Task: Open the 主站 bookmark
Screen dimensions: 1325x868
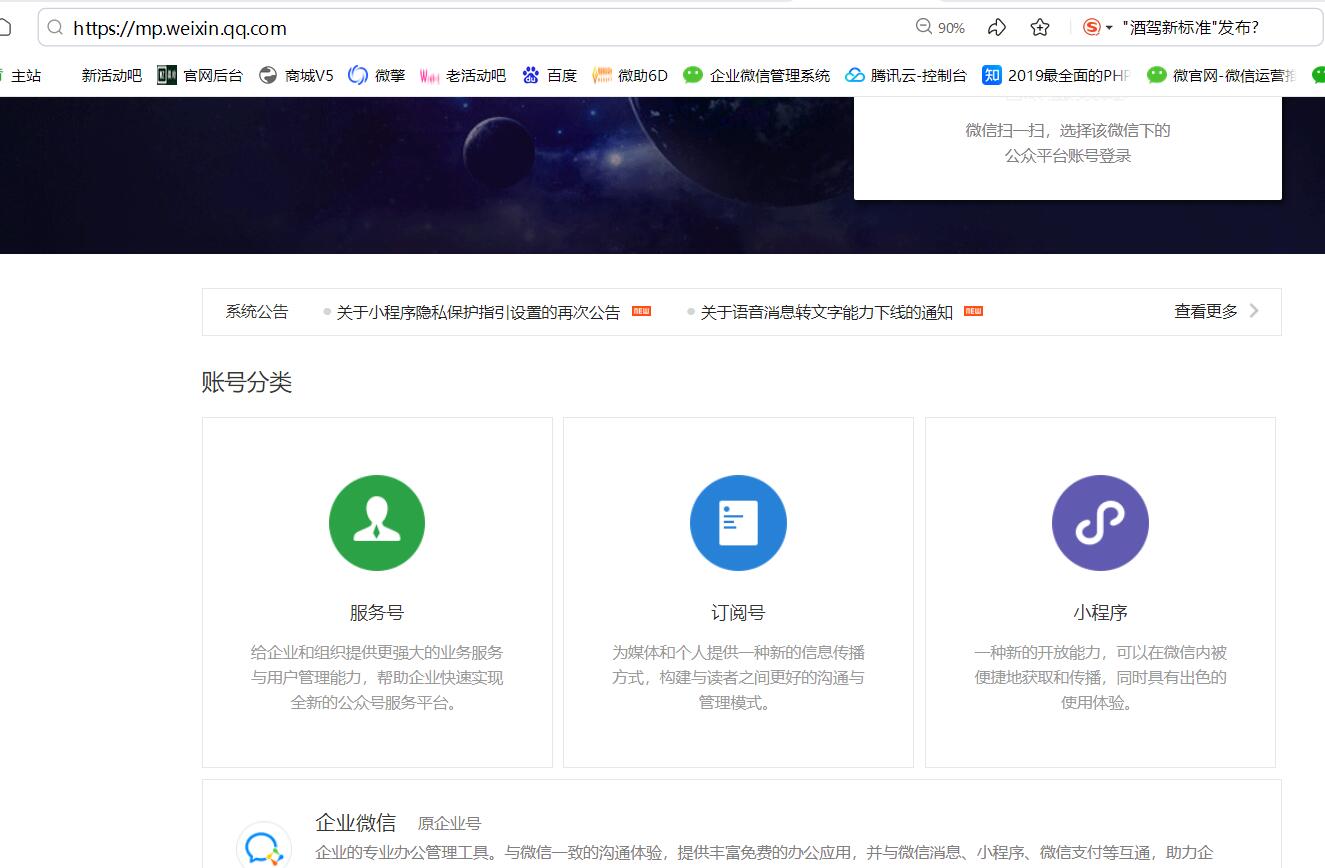Action: pyautogui.click(x=26, y=75)
